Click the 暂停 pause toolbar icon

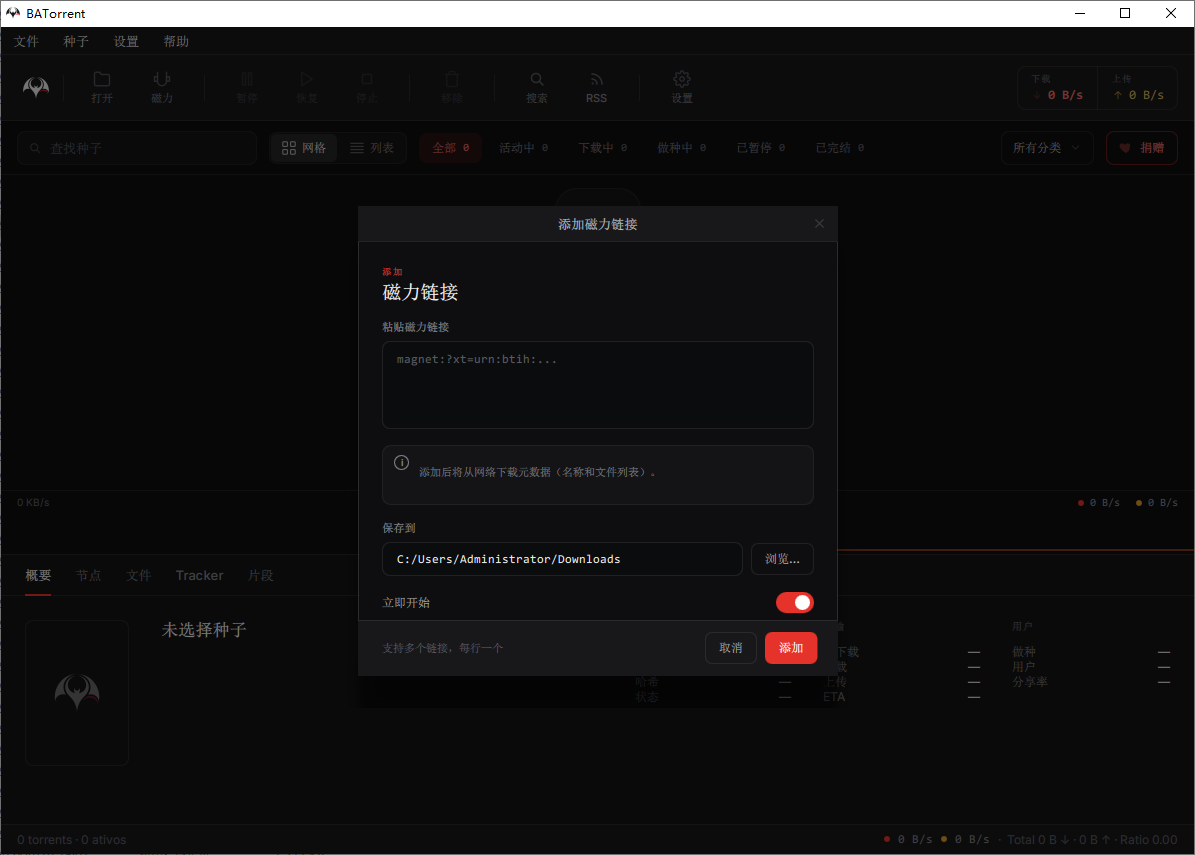pyautogui.click(x=247, y=88)
